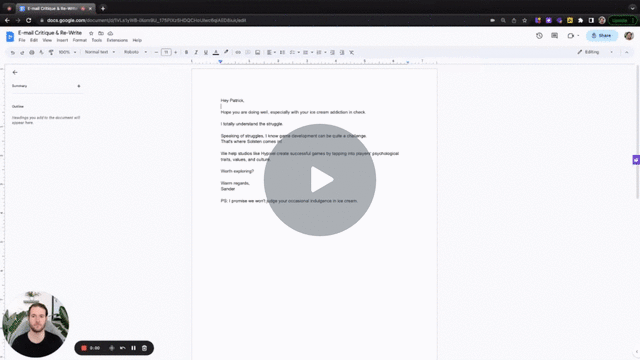Viewport: 640px width, 360px height.
Task: Open version history clock icon
Action: coord(539,36)
